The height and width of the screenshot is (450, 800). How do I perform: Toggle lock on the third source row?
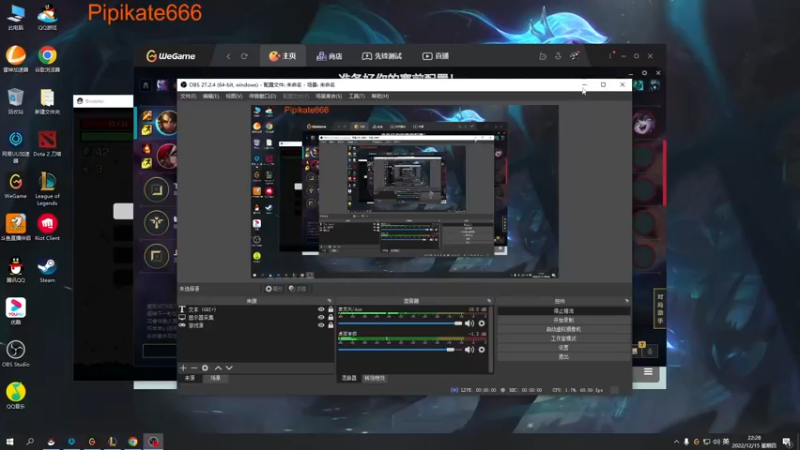click(x=331, y=325)
